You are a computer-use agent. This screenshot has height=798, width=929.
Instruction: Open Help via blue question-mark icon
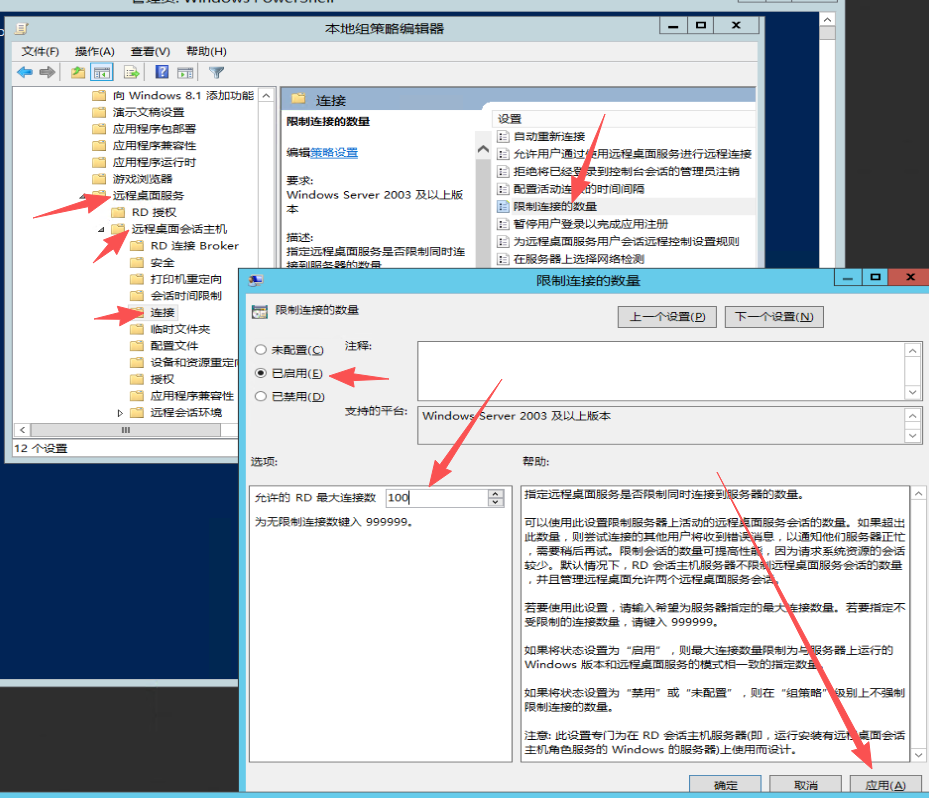point(162,72)
